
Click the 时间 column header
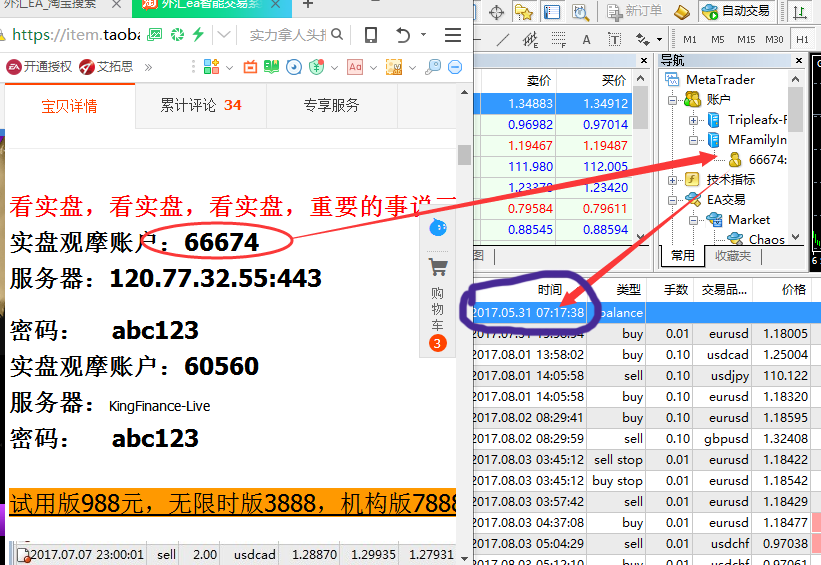click(x=549, y=290)
